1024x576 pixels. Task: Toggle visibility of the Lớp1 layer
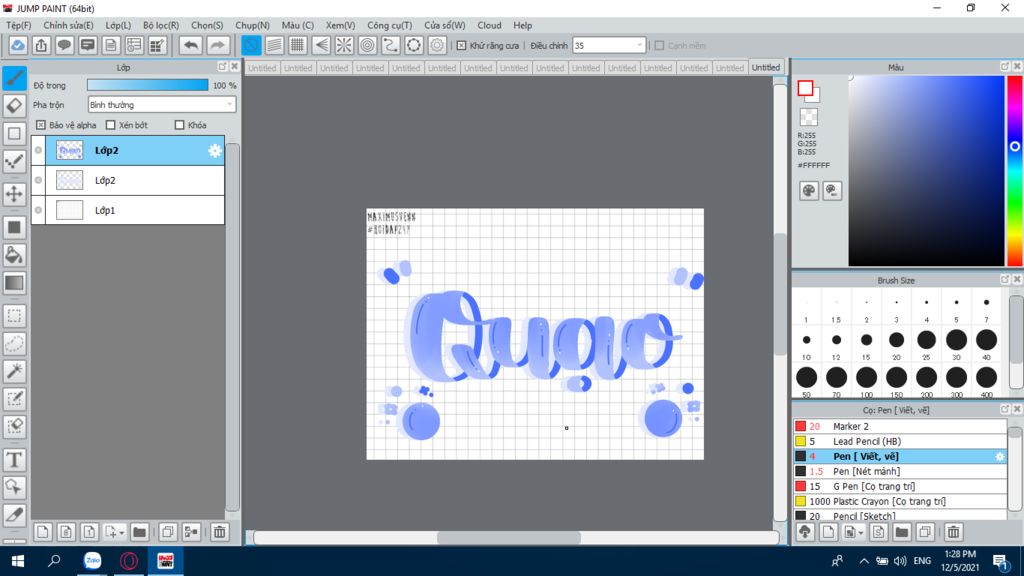(x=39, y=210)
